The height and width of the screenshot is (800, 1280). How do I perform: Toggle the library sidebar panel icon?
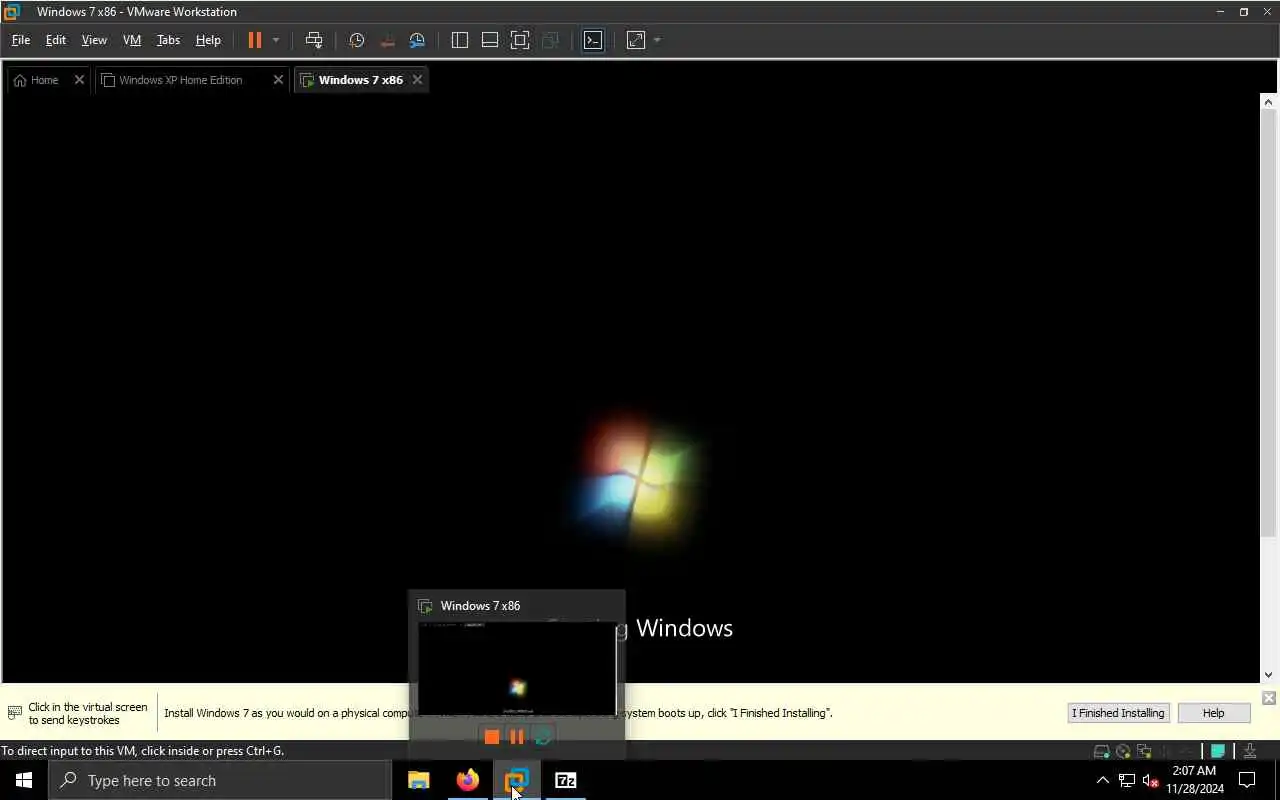coord(460,40)
